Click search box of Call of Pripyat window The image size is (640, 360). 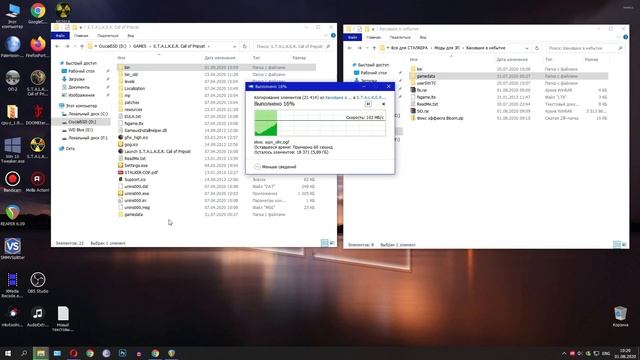(292, 47)
